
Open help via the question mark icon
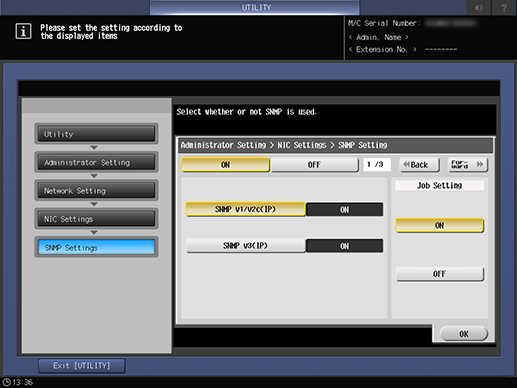click(x=504, y=7)
